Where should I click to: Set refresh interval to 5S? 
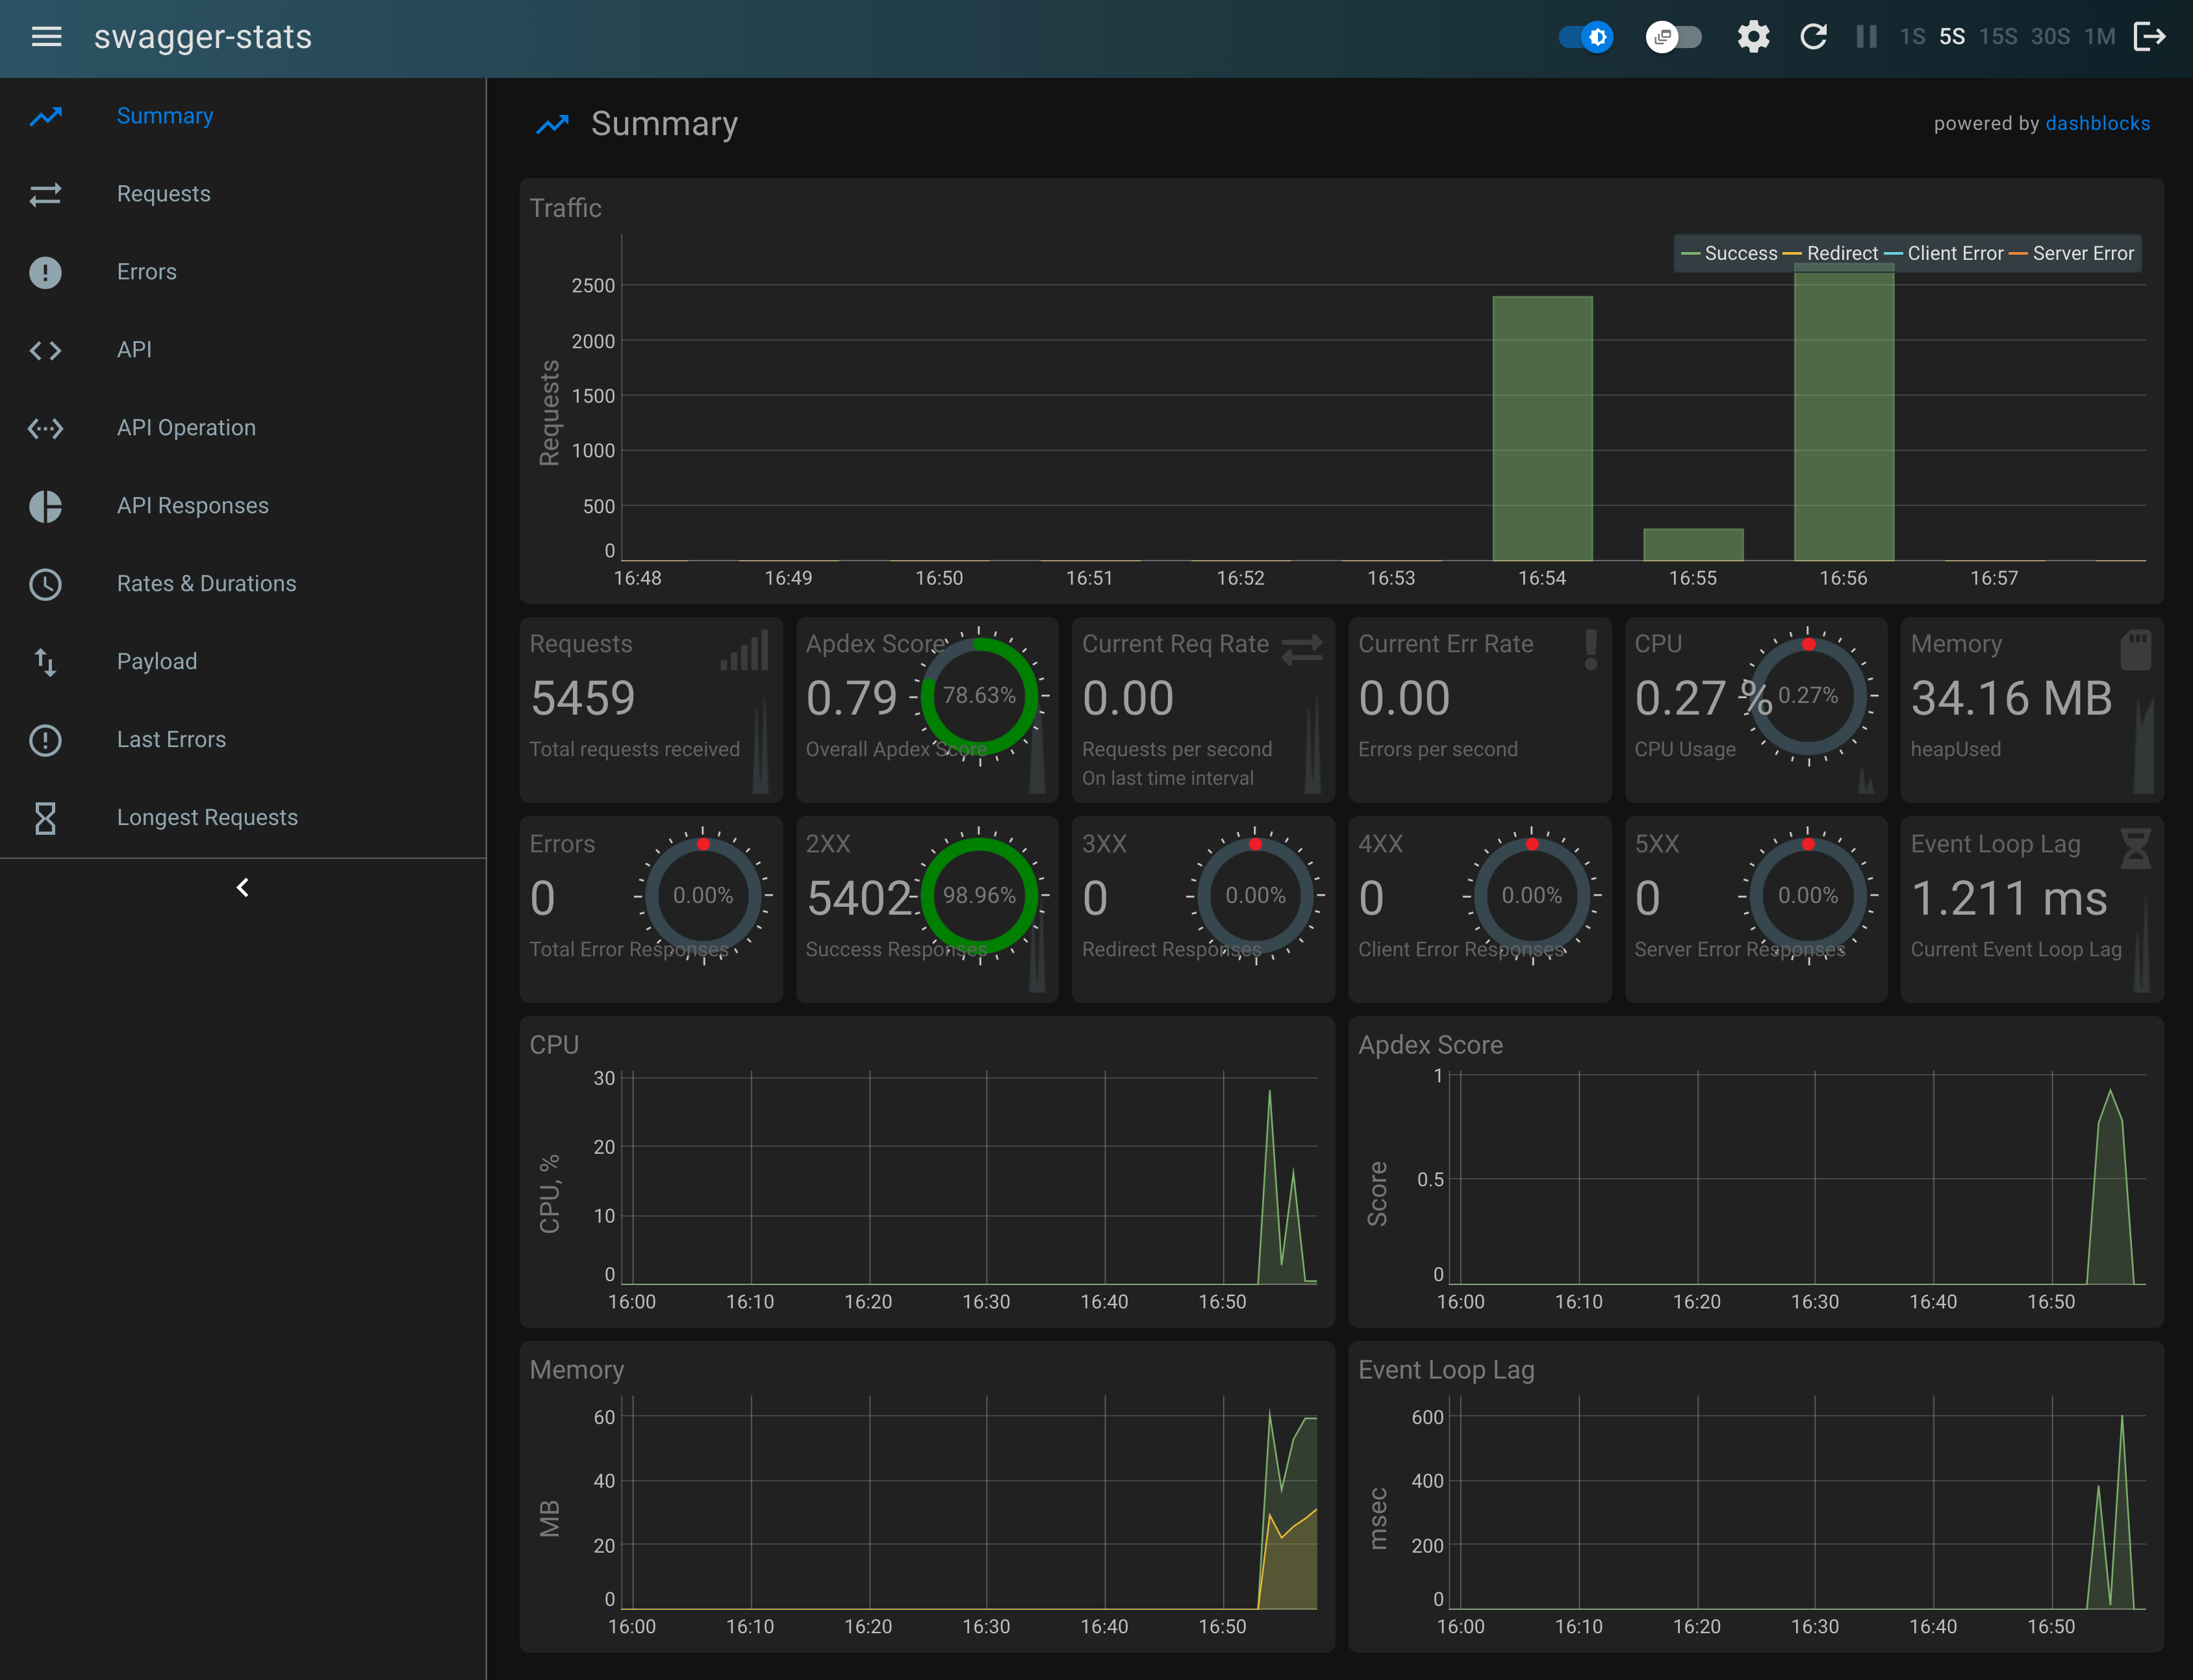pos(1952,37)
